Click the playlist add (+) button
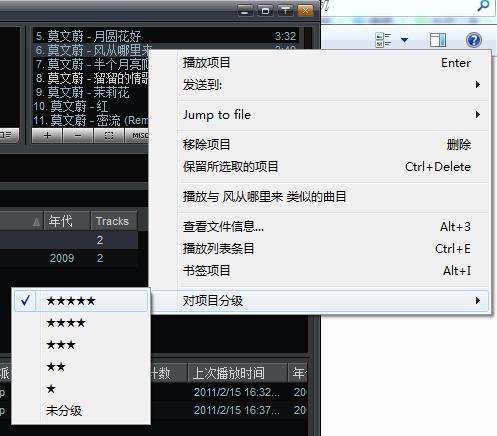The image size is (497, 436). pyautogui.click(x=47, y=136)
